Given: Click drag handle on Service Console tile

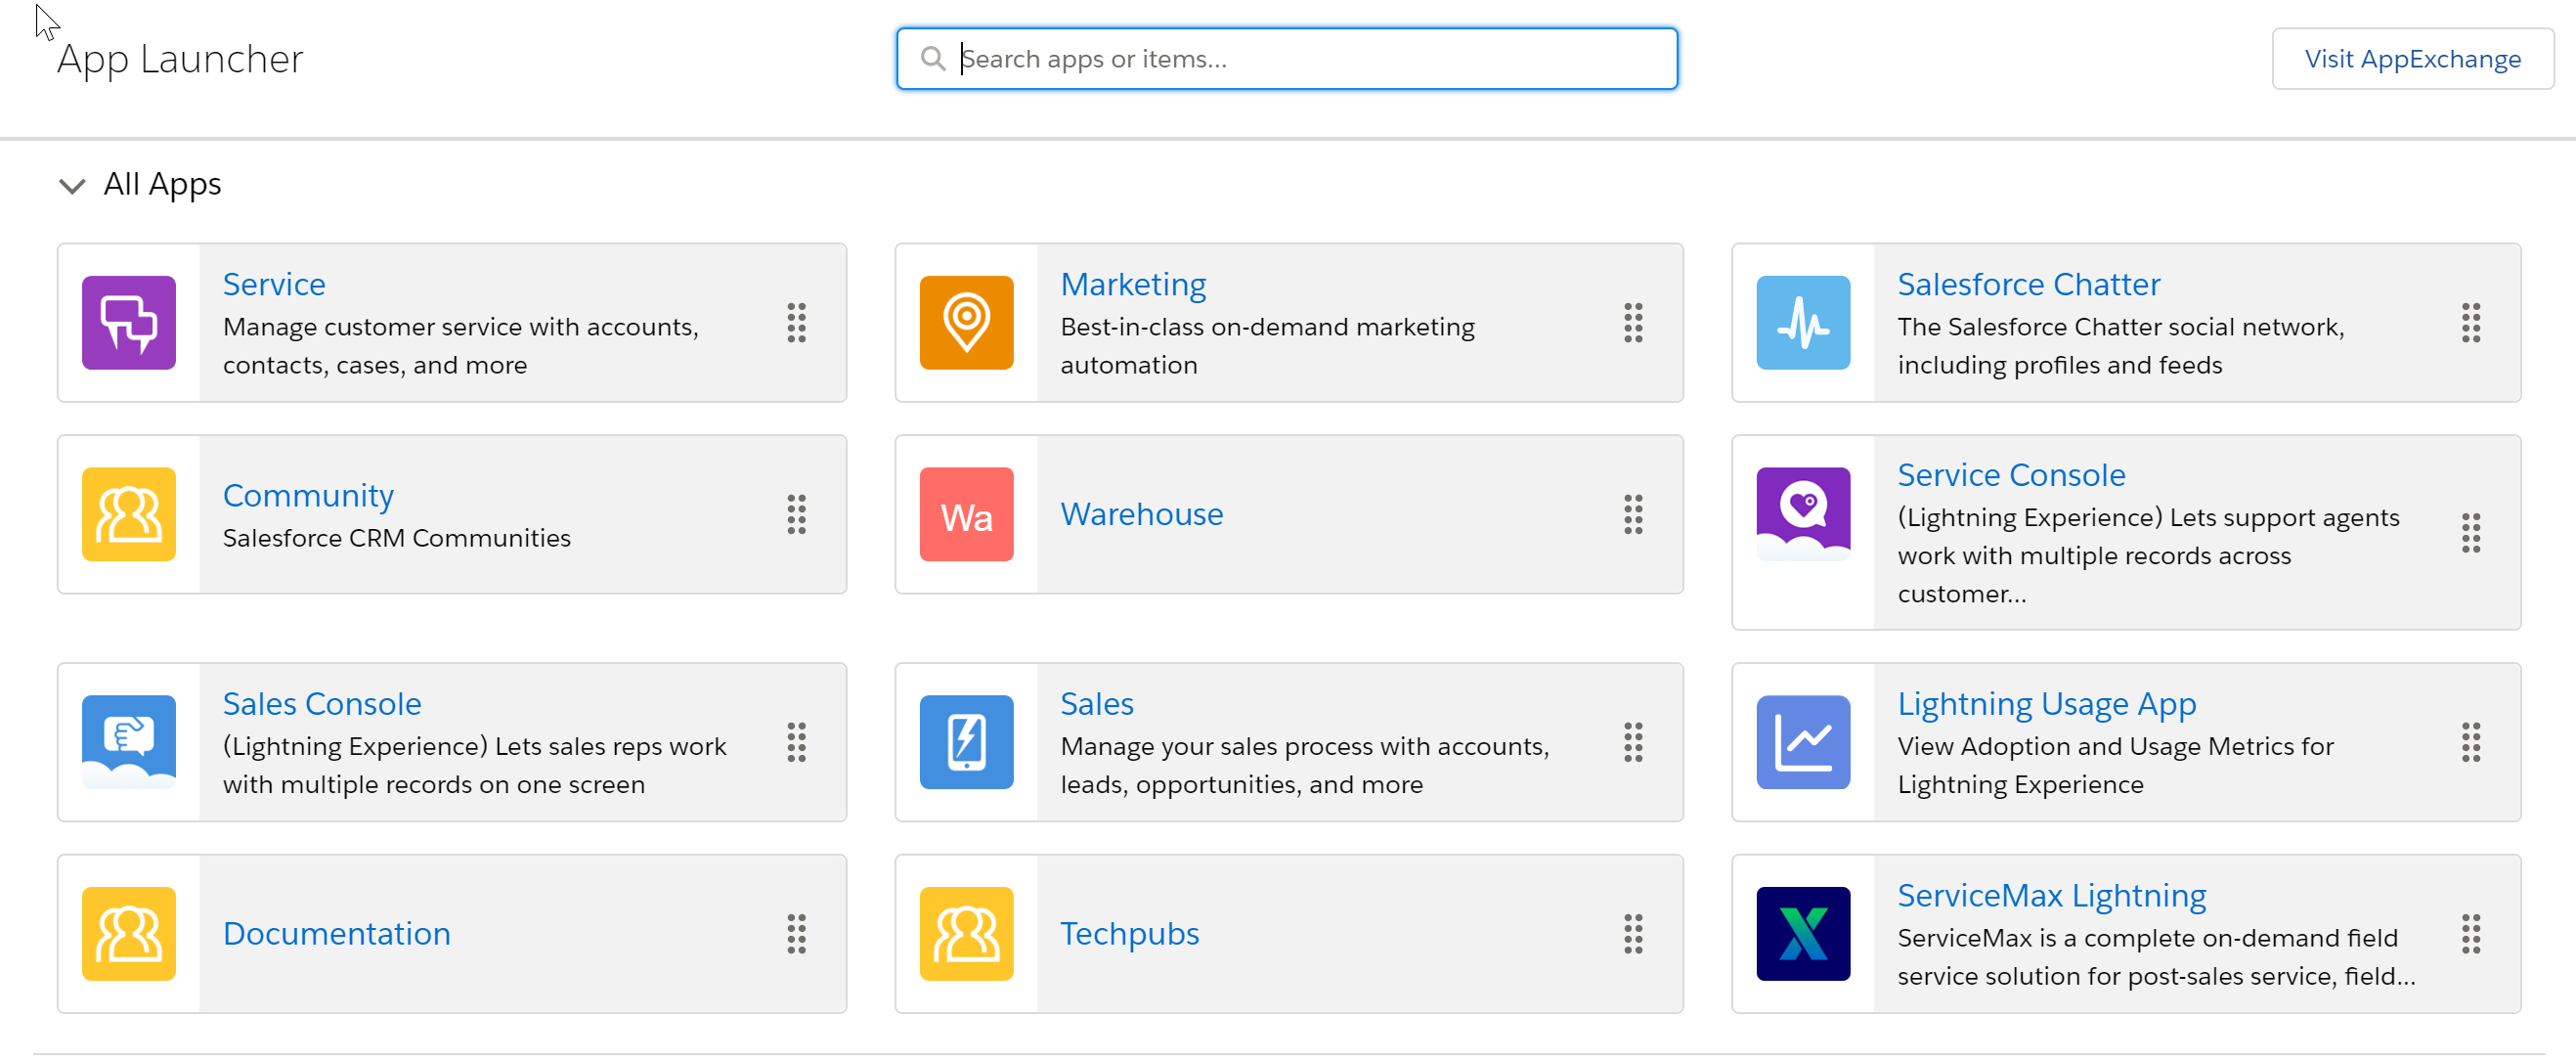Looking at the screenshot, I should pyautogui.click(x=2470, y=533).
